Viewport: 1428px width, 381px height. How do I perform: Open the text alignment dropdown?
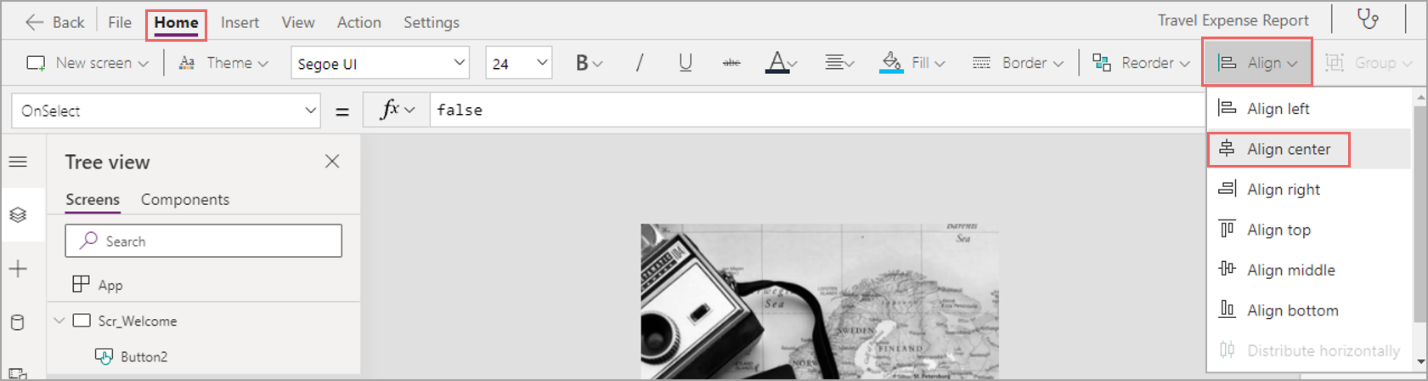pyautogui.click(x=839, y=63)
